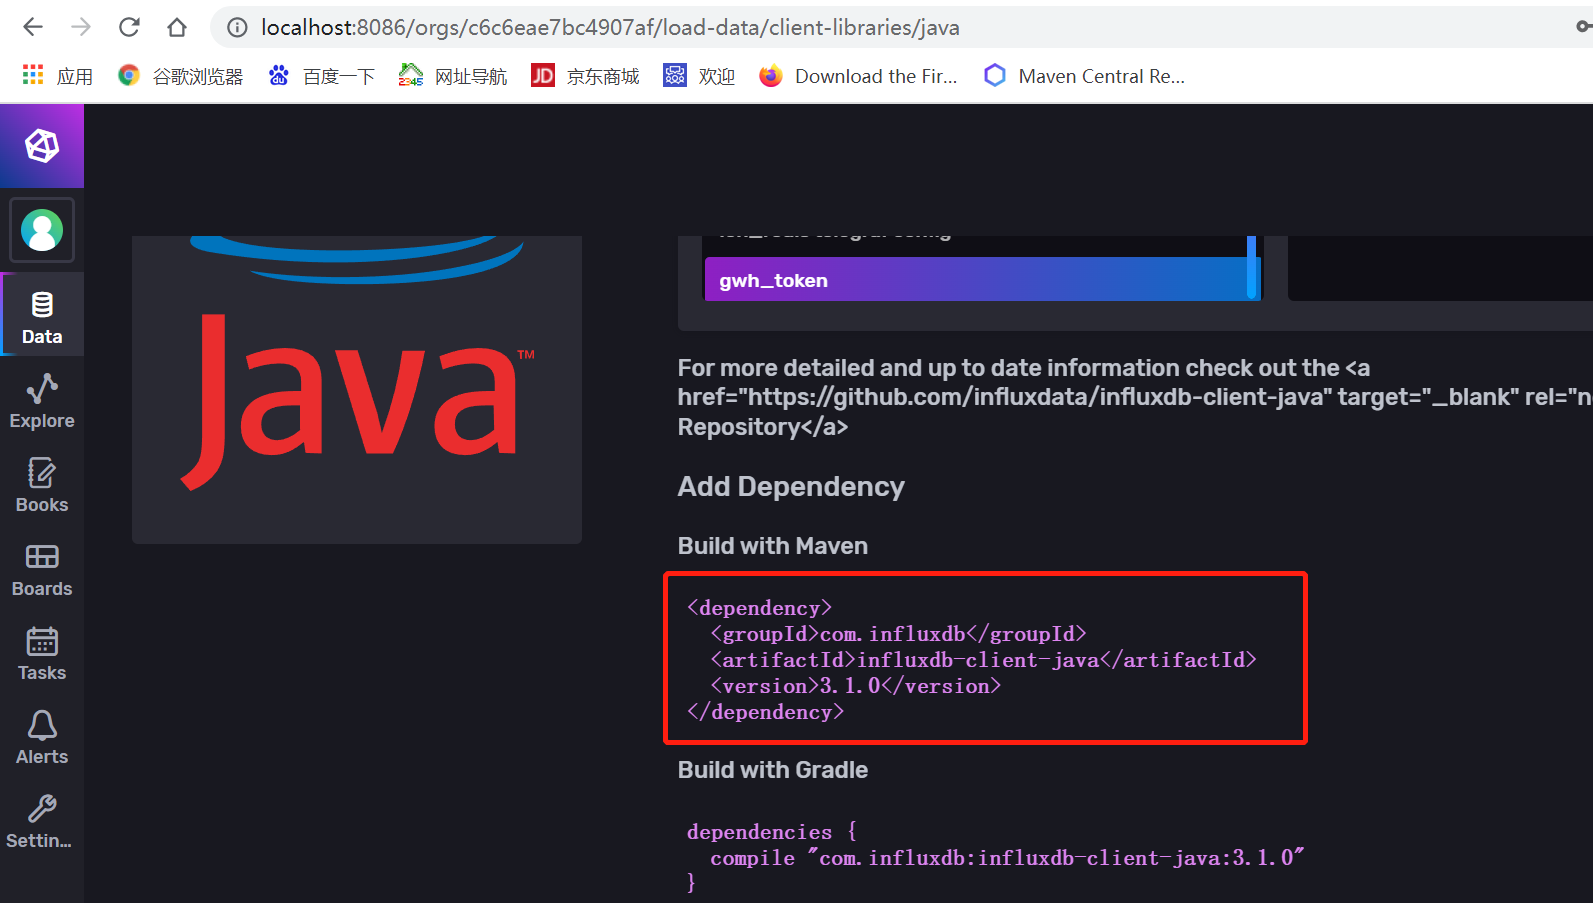Reload the current page
The width and height of the screenshot is (1593, 903).
coord(129,27)
